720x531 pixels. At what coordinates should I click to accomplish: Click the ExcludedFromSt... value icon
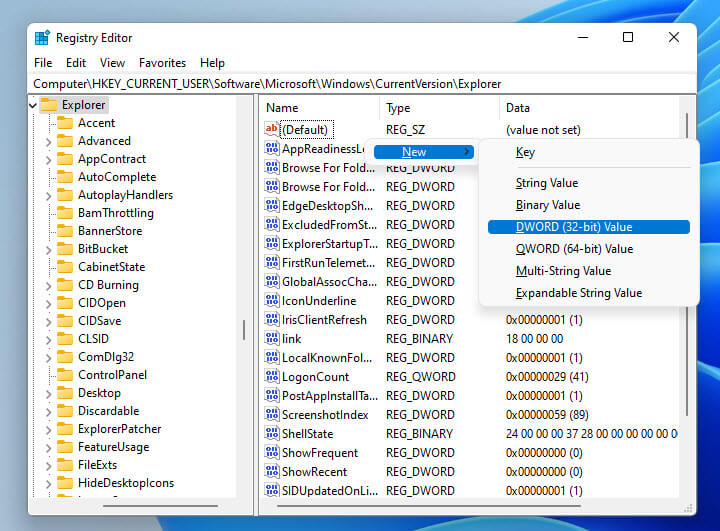coord(271,225)
